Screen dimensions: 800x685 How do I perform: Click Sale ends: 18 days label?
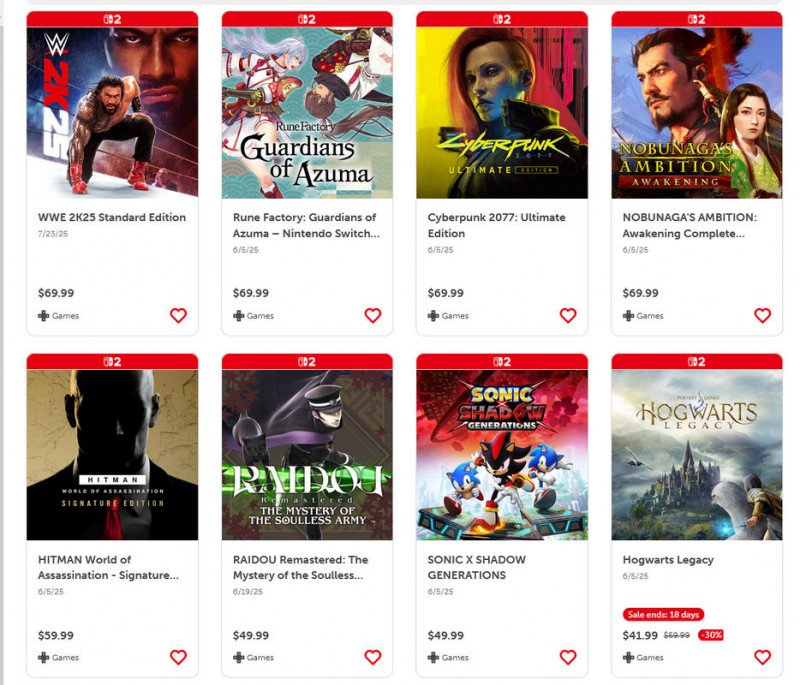click(663, 614)
